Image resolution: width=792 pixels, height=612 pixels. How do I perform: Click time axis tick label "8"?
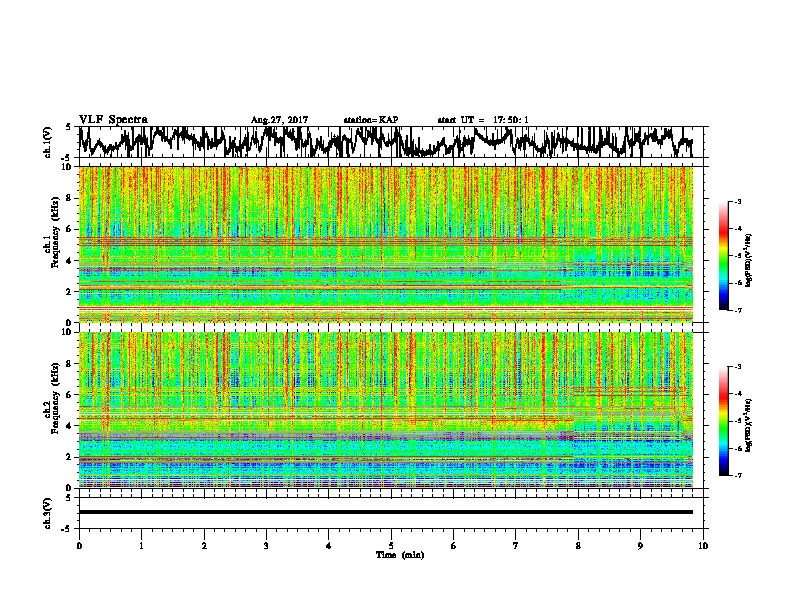point(578,545)
